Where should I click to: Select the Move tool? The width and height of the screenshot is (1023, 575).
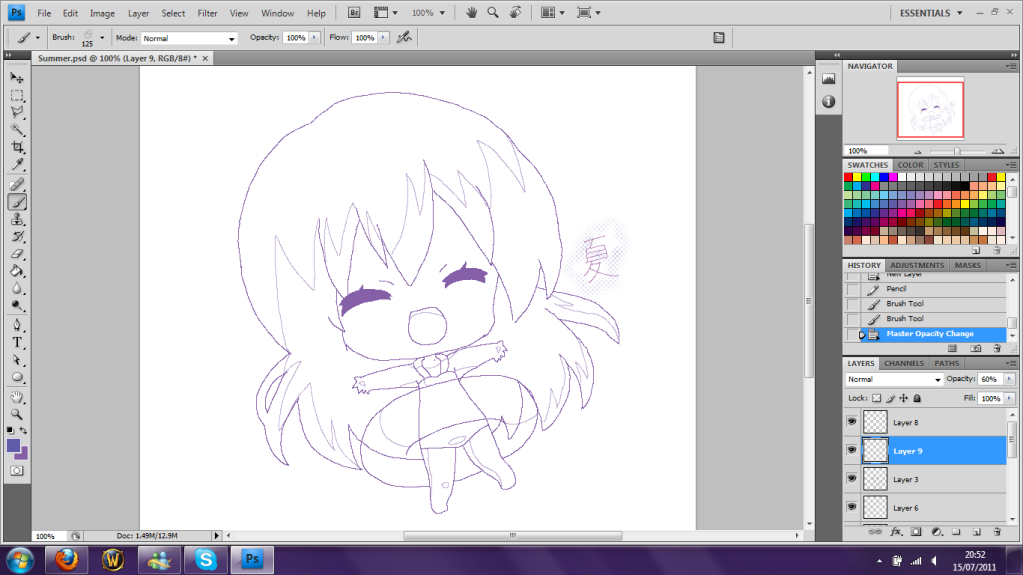(17, 78)
